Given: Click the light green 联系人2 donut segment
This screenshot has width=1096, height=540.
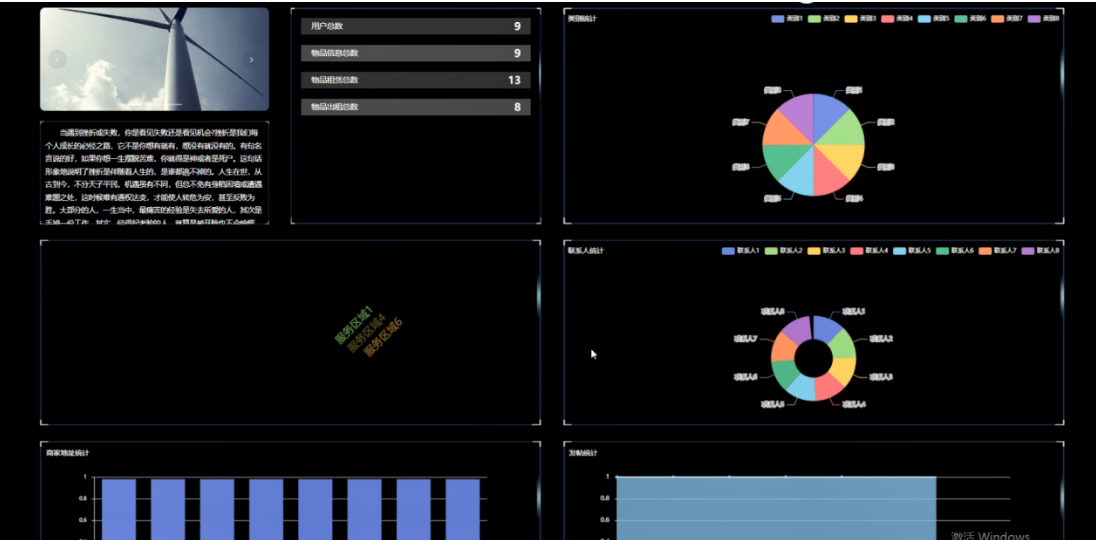Looking at the screenshot, I should 843,345.
